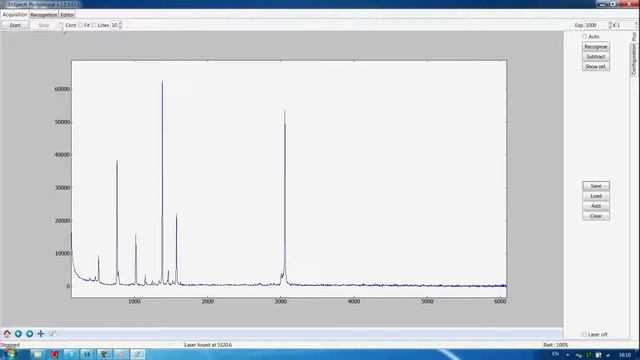This screenshot has height=360, width=640.
Task: Adjust Exp. 1000 exposure spinner
Action: (x=610, y=25)
